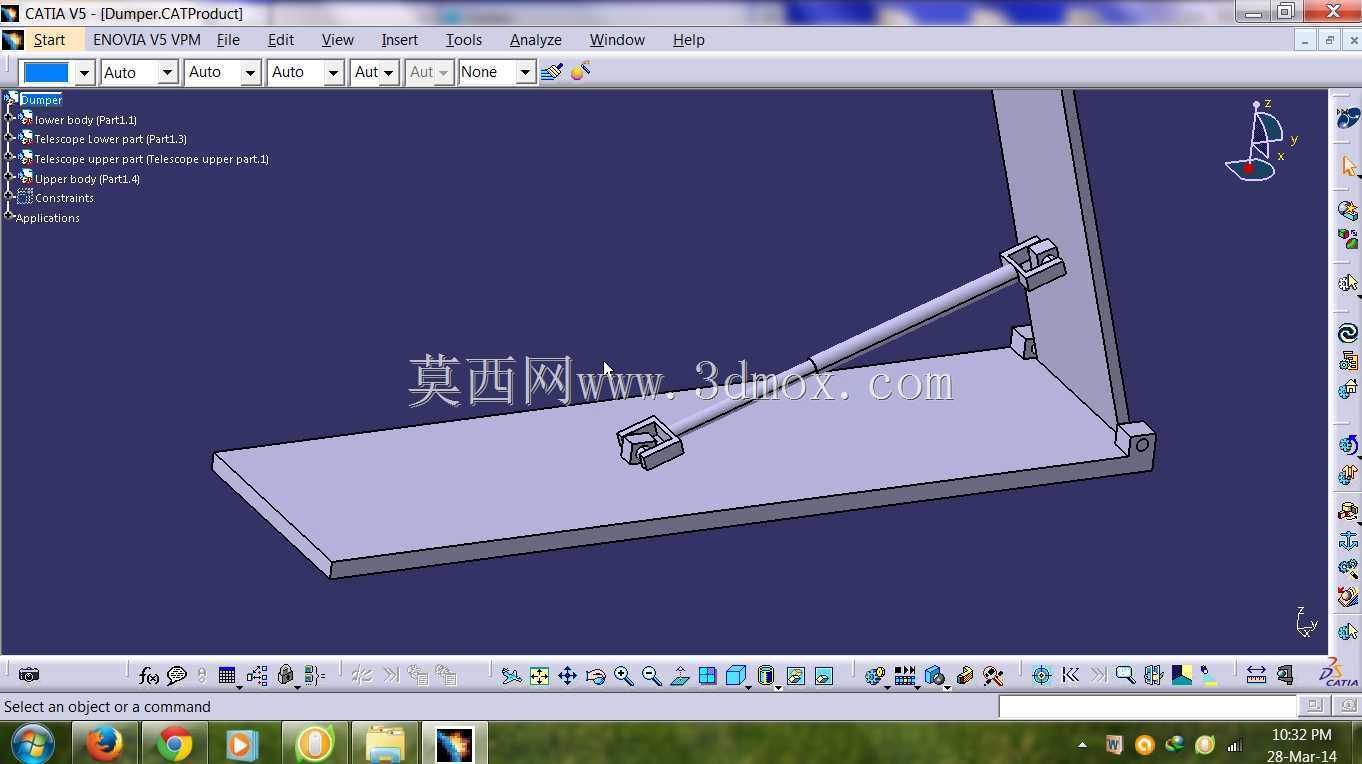Open the Analyze menu
Image resolution: width=1362 pixels, height=764 pixels.
(x=535, y=40)
